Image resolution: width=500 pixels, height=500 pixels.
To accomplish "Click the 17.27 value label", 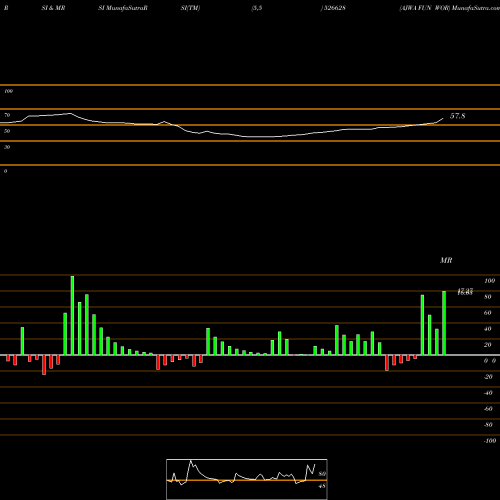I will pos(465,292).
